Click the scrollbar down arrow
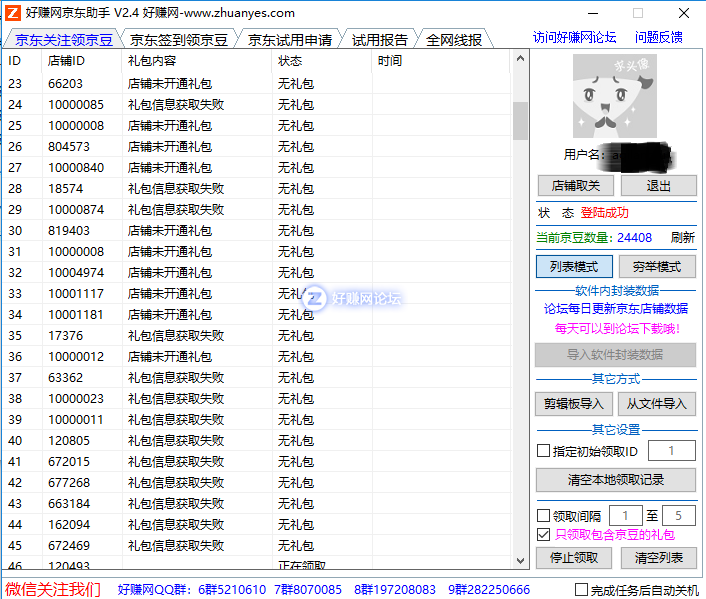Viewport: 706px width, 599px height. pyautogui.click(x=520, y=561)
